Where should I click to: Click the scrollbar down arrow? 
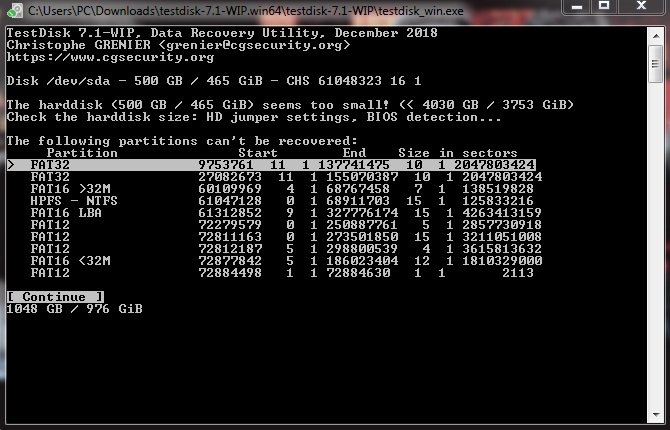pyautogui.click(x=656, y=415)
